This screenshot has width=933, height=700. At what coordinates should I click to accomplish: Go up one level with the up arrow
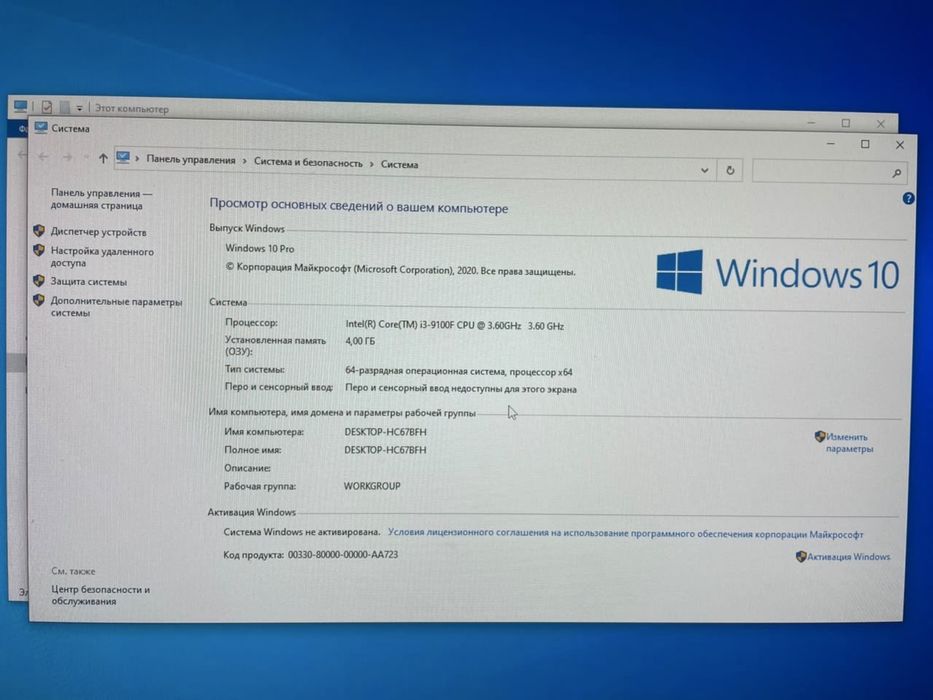click(x=103, y=158)
